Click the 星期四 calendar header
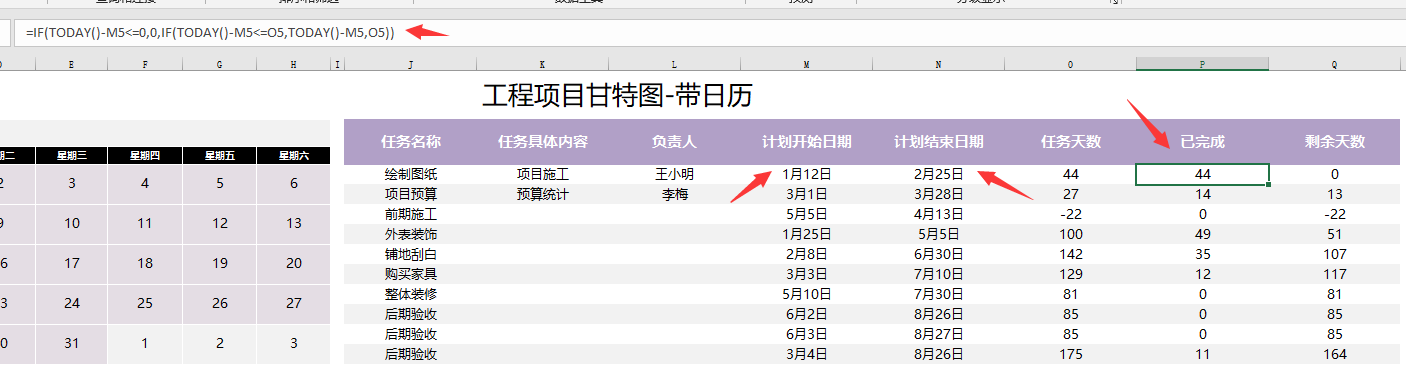The width and height of the screenshot is (1406, 377). [x=145, y=155]
